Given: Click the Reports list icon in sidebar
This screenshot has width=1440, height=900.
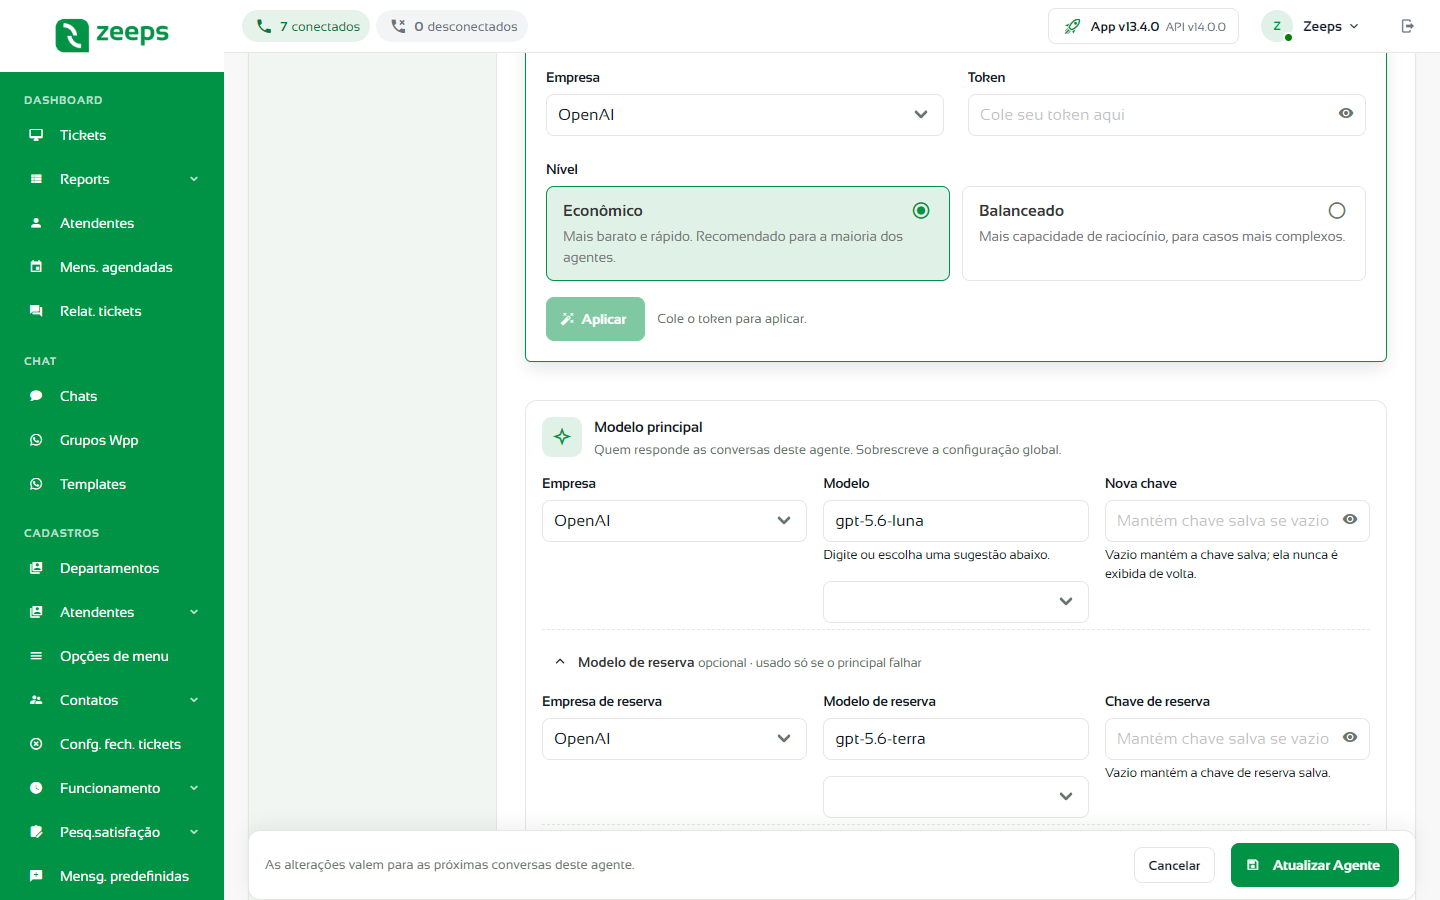Looking at the screenshot, I should point(36,179).
